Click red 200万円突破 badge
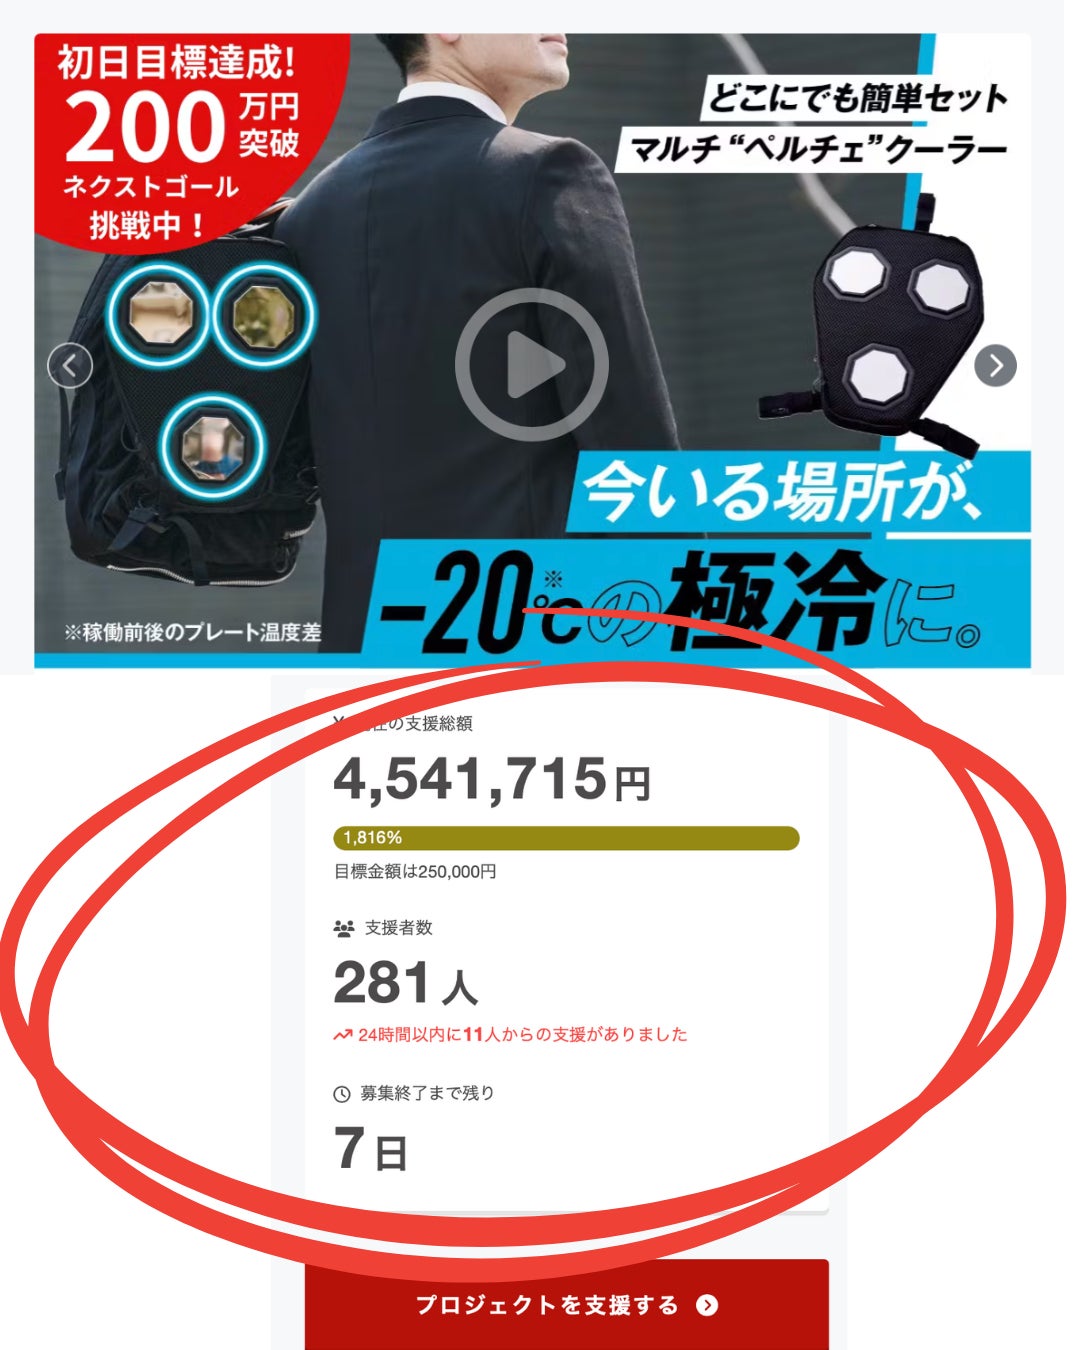Viewport: 1080px width, 1350px height. click(180, 140)
